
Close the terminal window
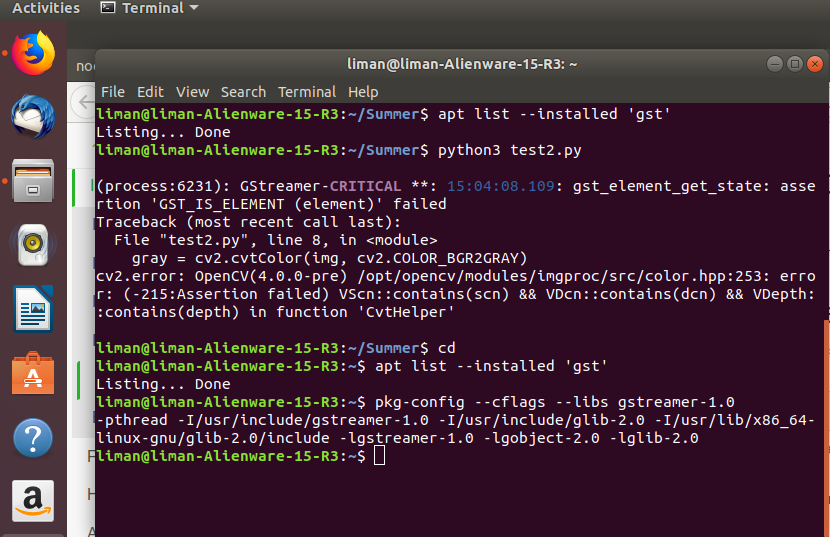click(x=815, y=64)
